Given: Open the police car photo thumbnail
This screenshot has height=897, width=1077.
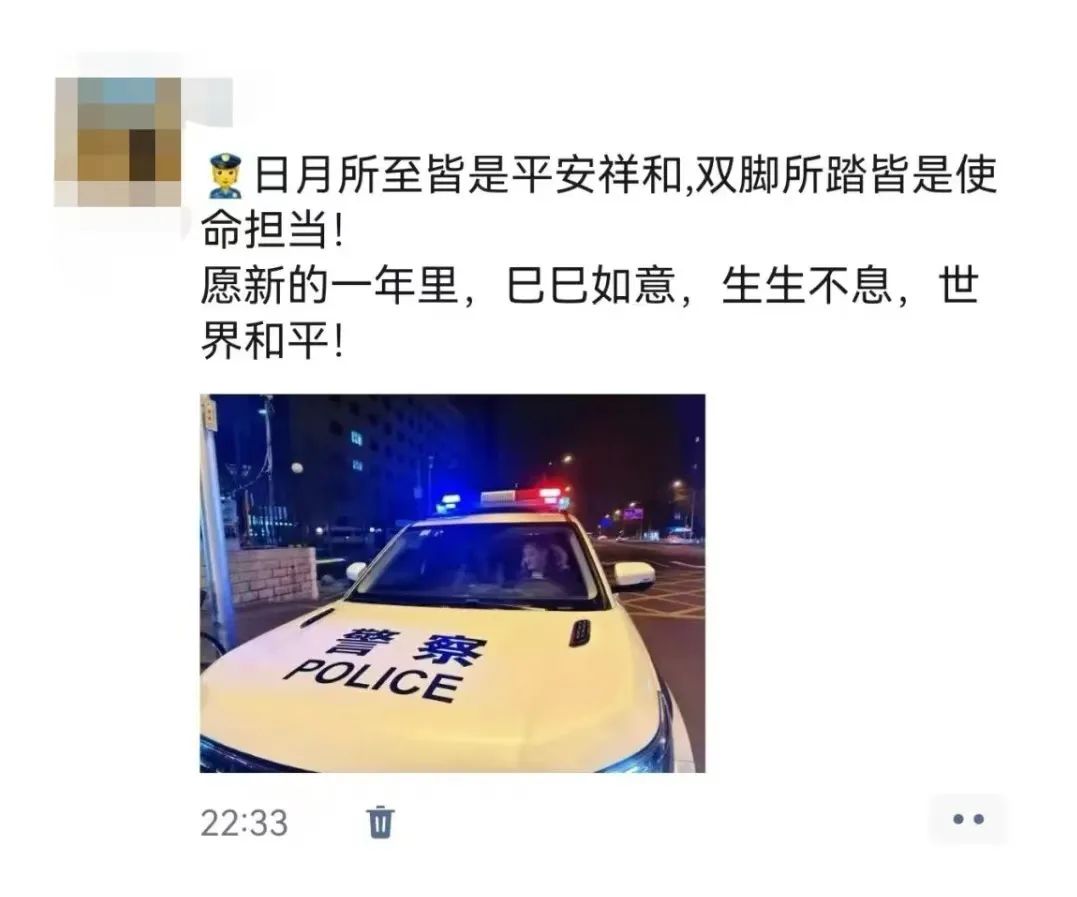Looking at the screenshot, I should 453,583.
